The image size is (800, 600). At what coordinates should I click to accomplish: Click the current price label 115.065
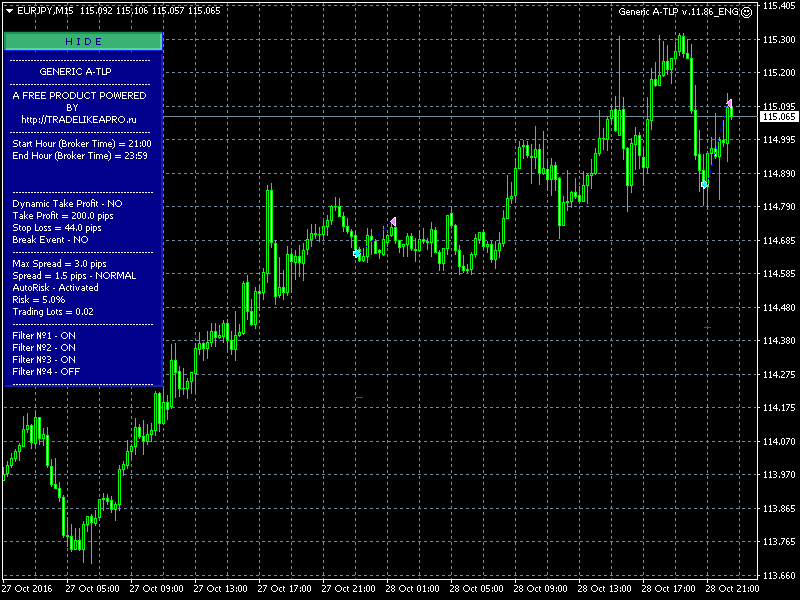pyautogui.click(x=780, y=117)
